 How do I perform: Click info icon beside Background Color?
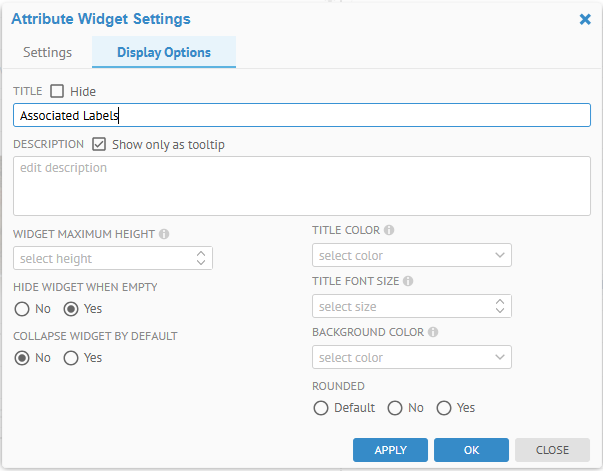[432, 332]
